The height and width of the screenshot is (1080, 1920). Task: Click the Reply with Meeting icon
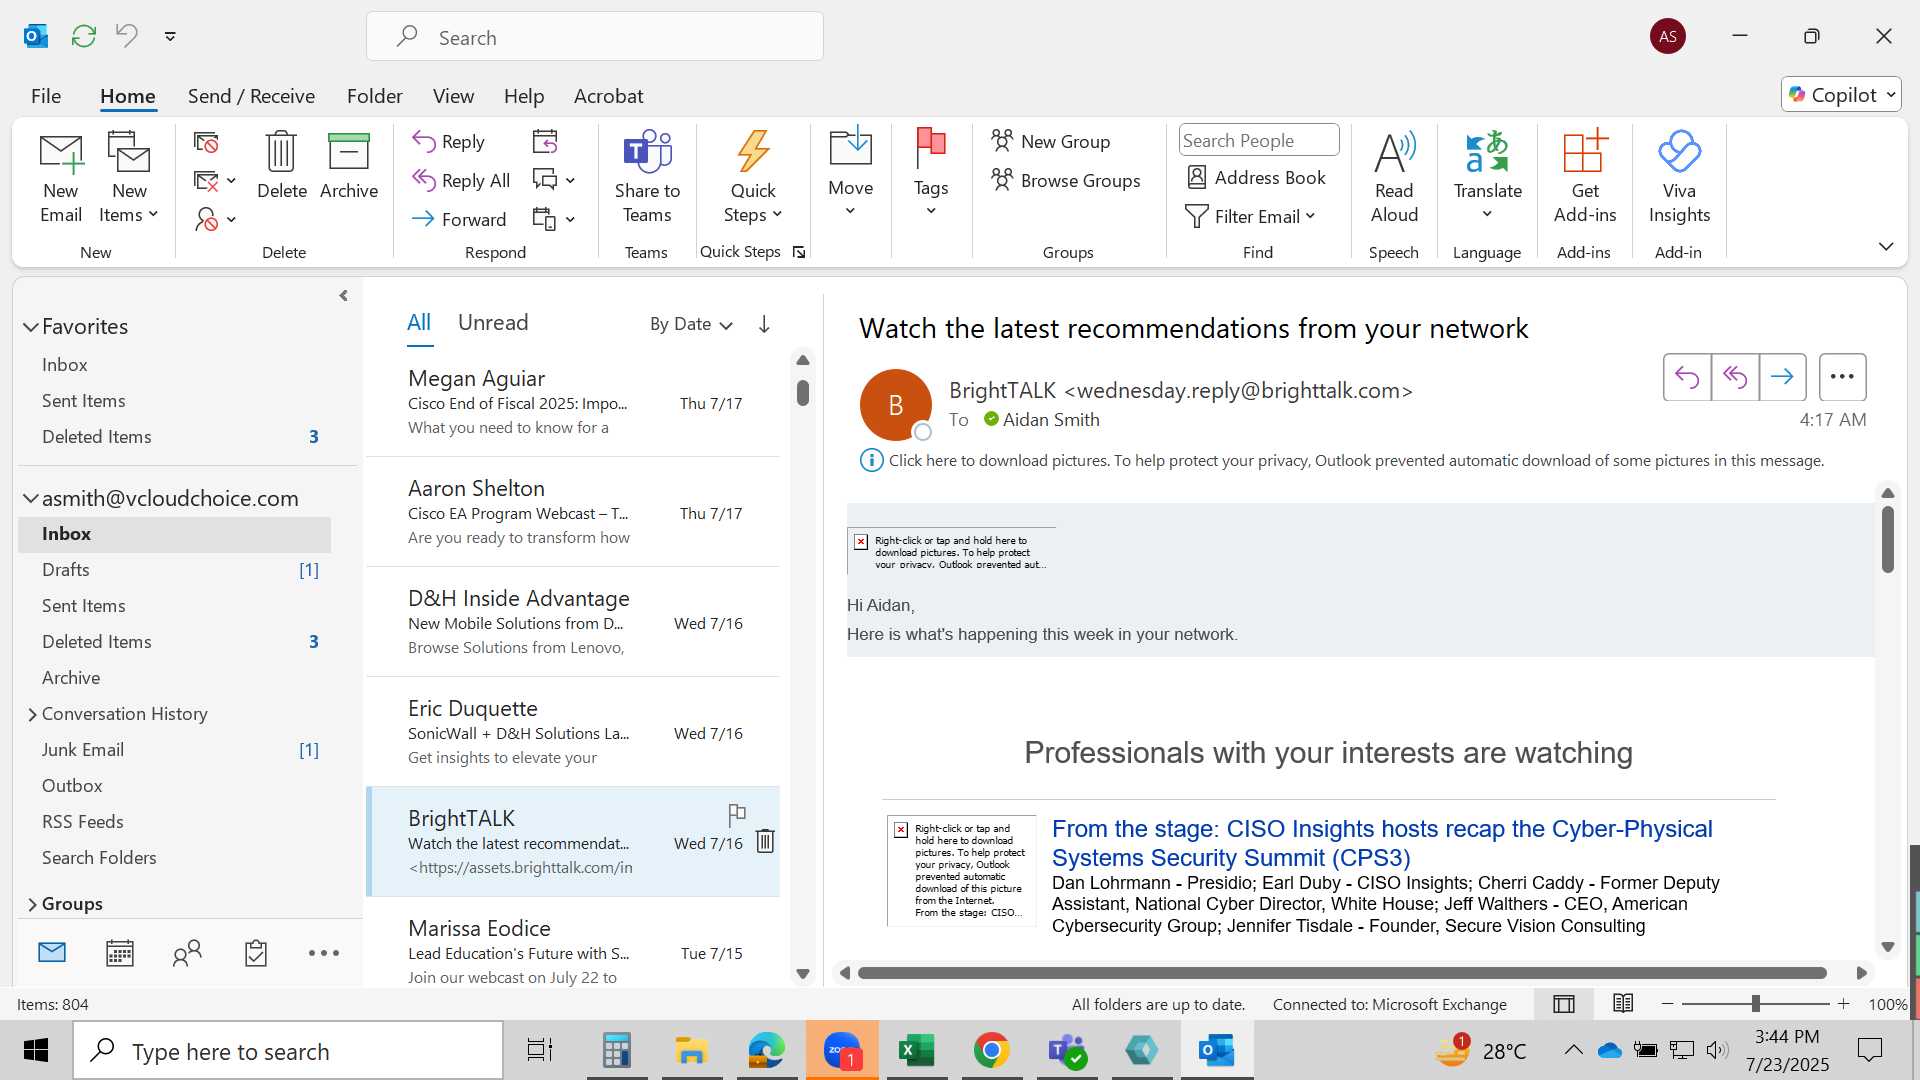click(545, 141)
